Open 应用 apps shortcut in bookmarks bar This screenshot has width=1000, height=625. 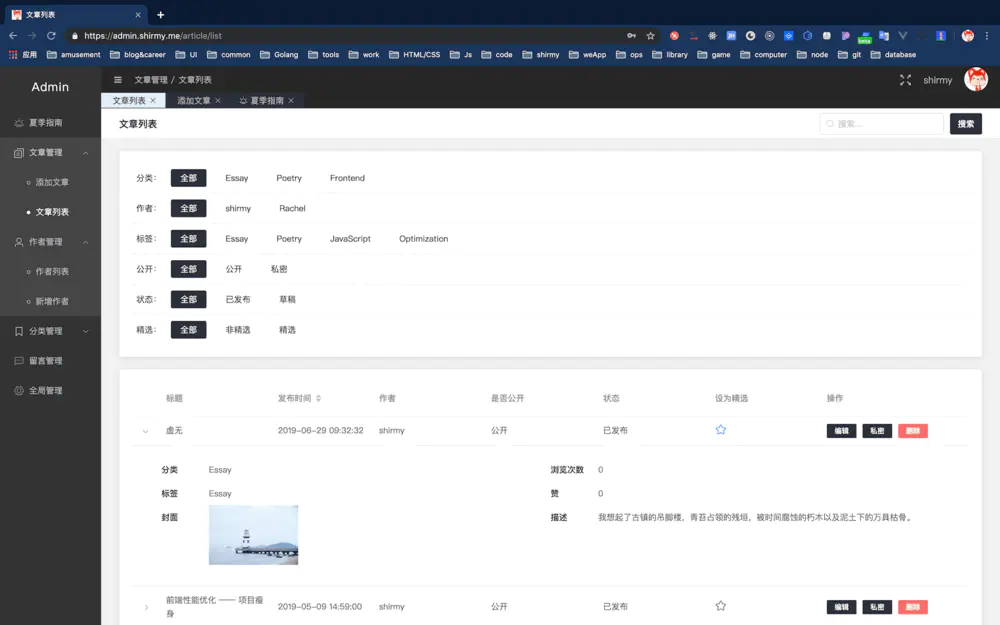coord(23,55)
